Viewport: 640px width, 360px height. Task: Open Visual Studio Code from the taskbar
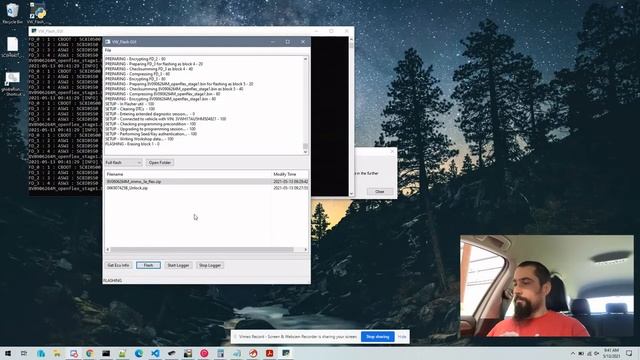(x=155, y=353)
